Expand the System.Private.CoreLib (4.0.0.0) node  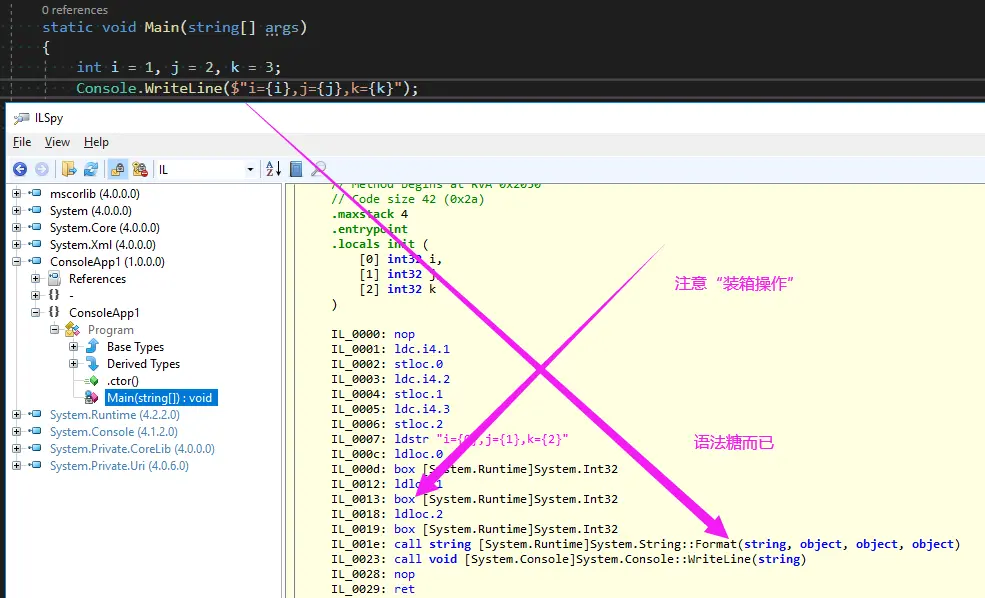(17, 448)
